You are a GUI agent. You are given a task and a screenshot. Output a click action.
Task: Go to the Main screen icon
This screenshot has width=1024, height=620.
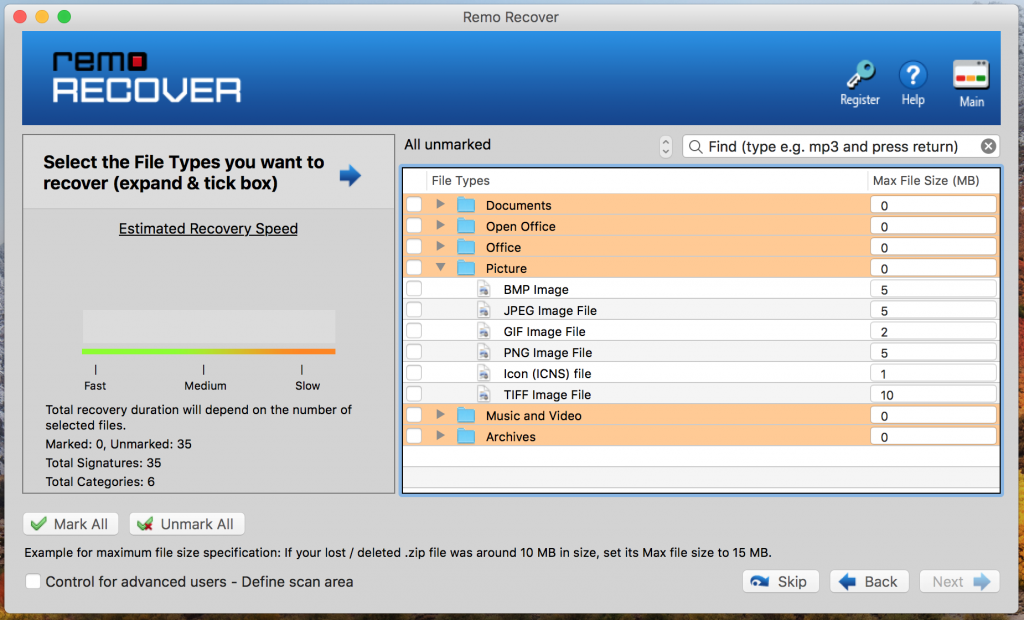click(971, 75)
